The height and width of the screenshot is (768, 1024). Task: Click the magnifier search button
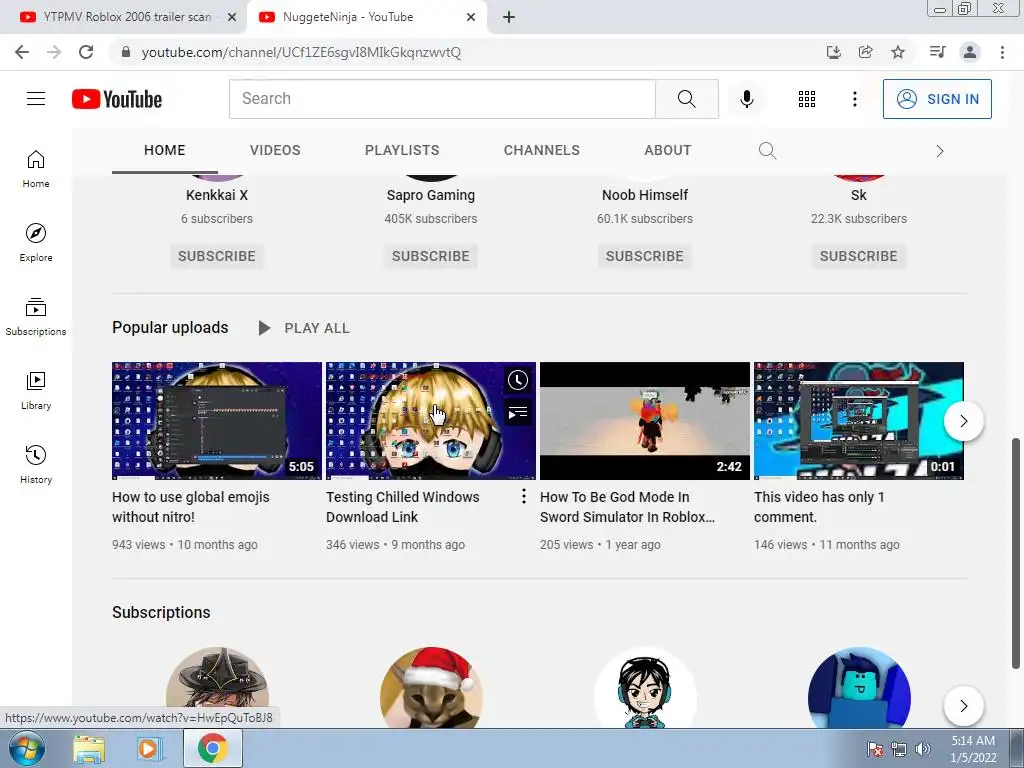[686, 99]
